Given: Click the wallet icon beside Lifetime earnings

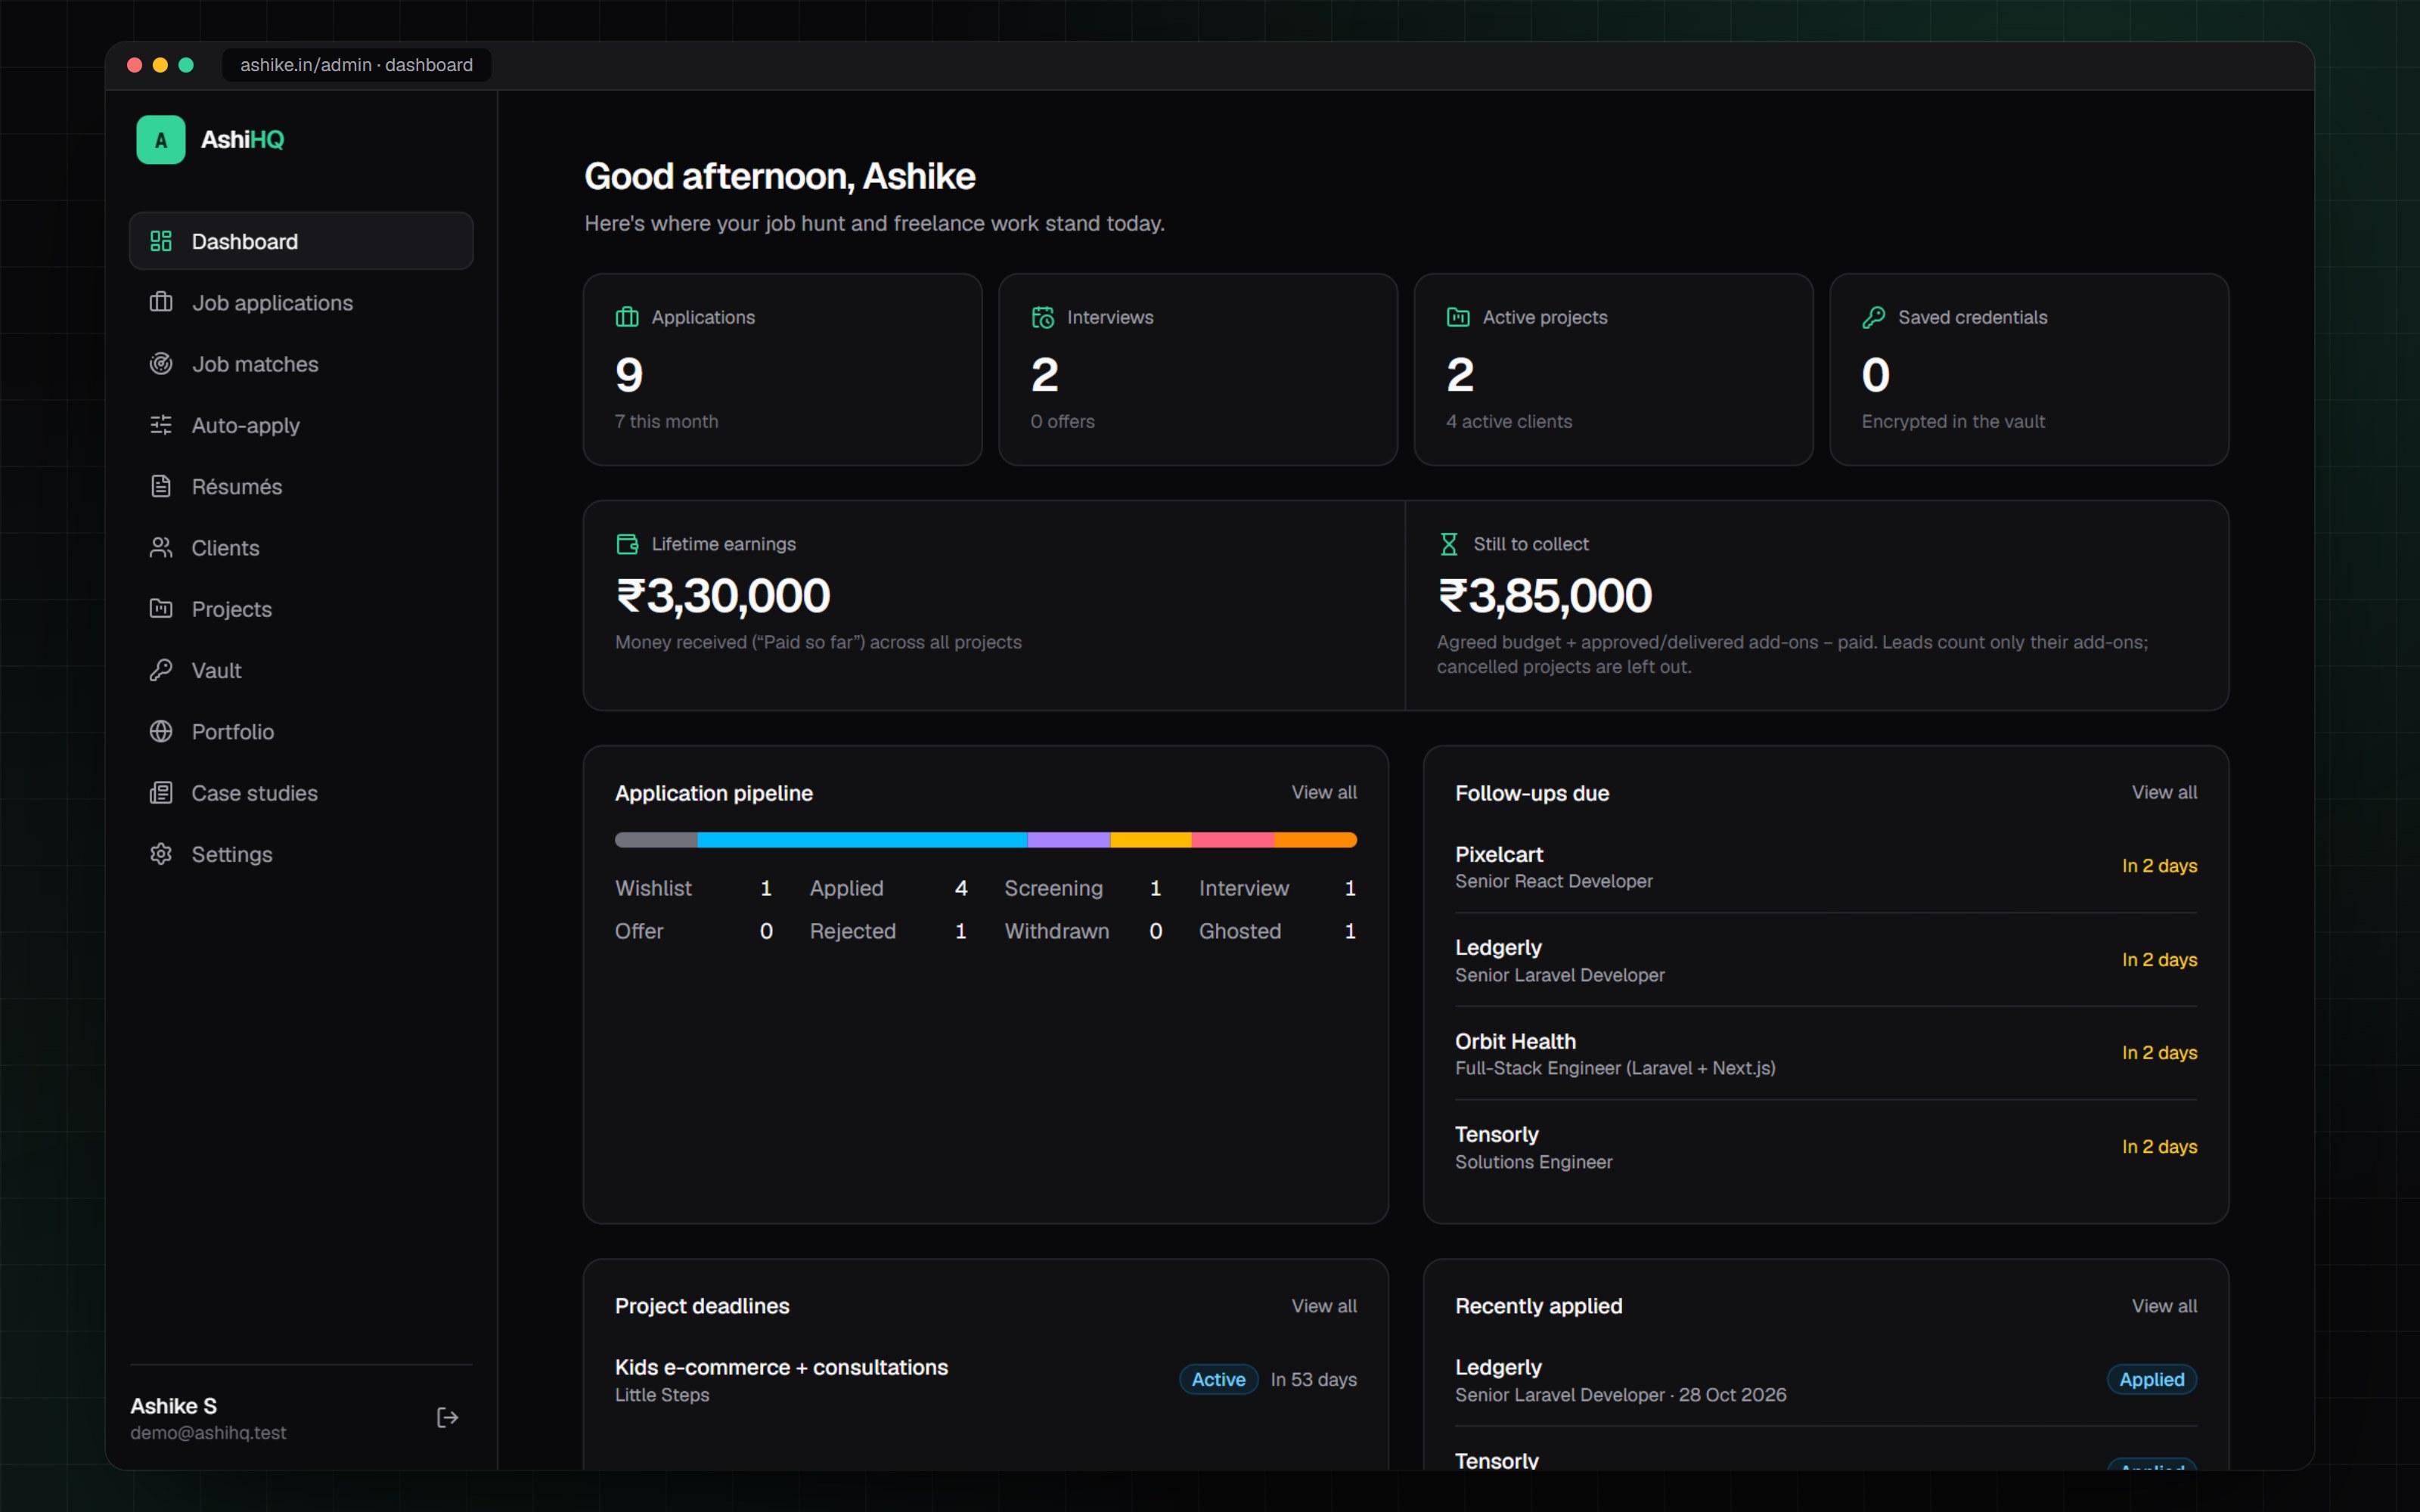Looking at the screenshot, I should click(627, 544).
